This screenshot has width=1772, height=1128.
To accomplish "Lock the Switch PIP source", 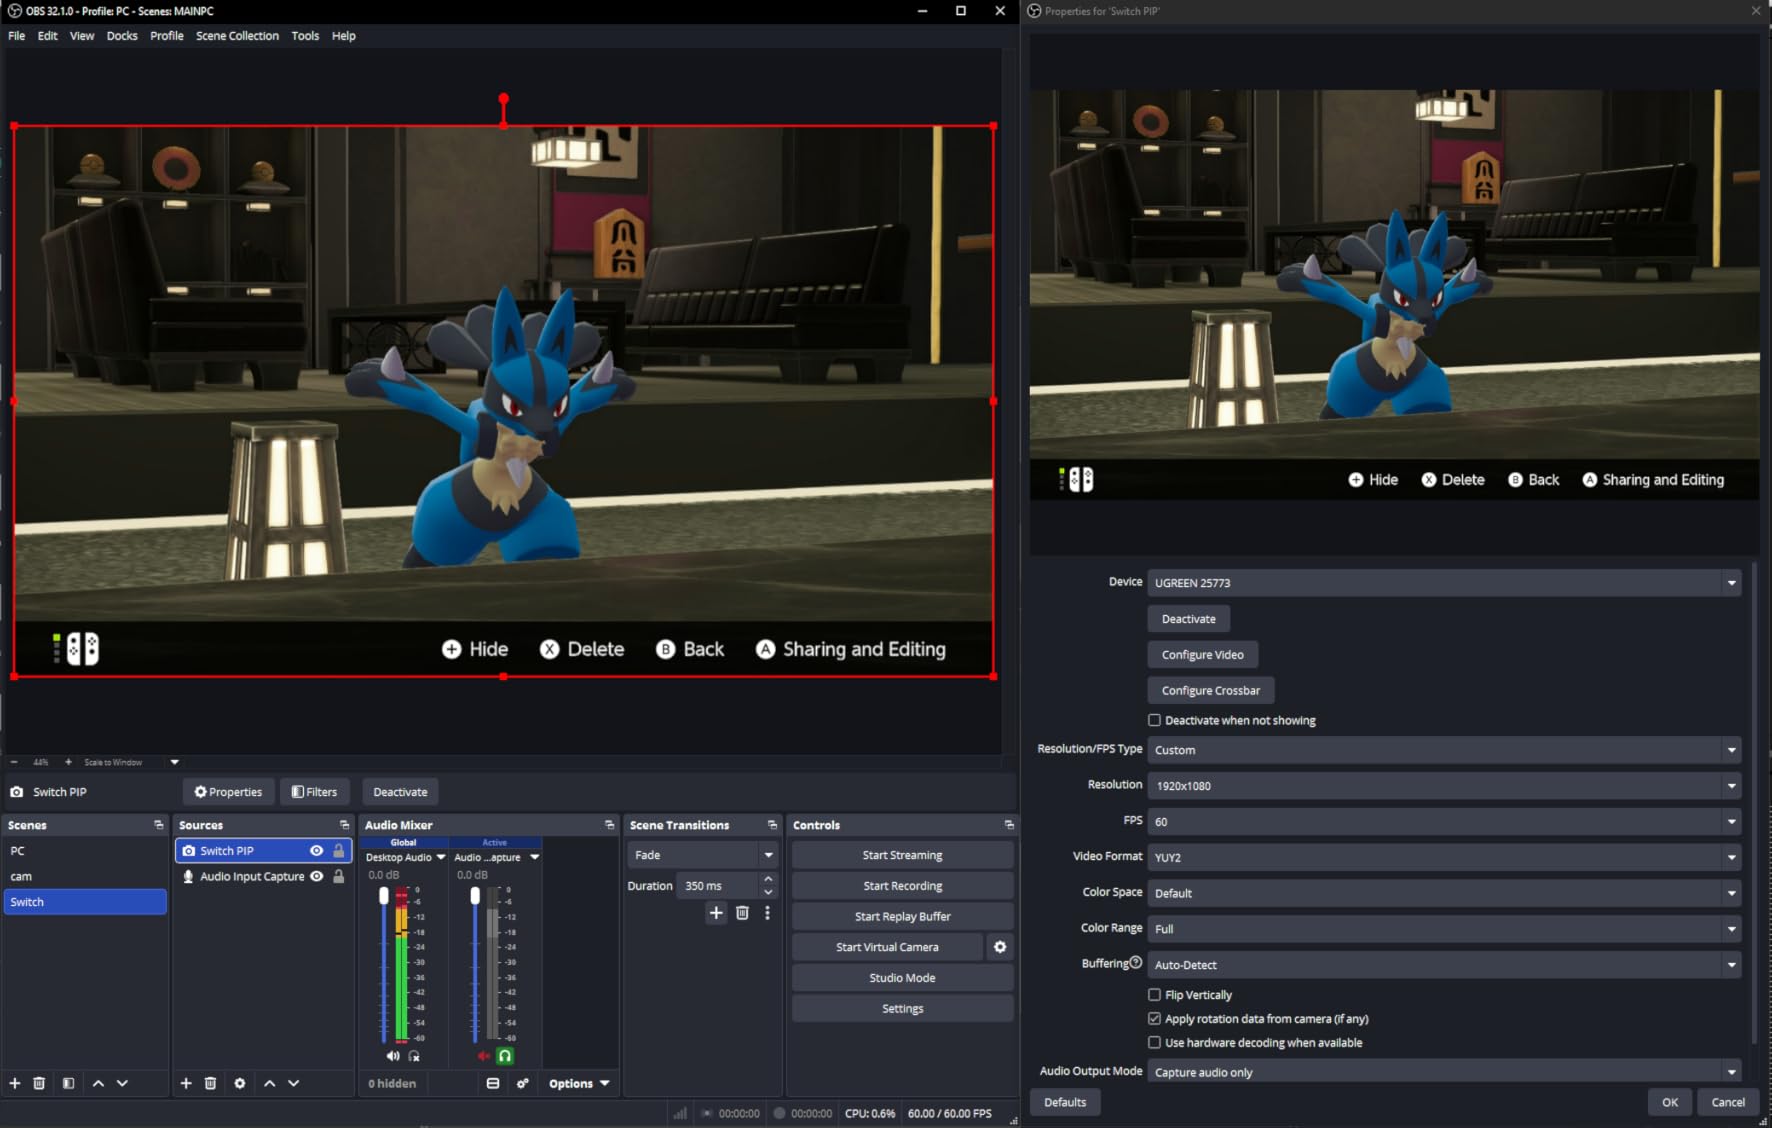I will tap(339, 850).
